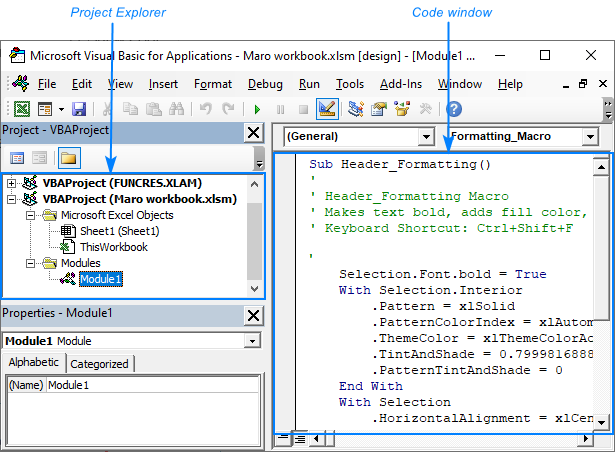Viewport: 615px width, 452px height.
Task: Expand VBAProject (FUNCRES.XLAM) node
Action: pos(11,183)
